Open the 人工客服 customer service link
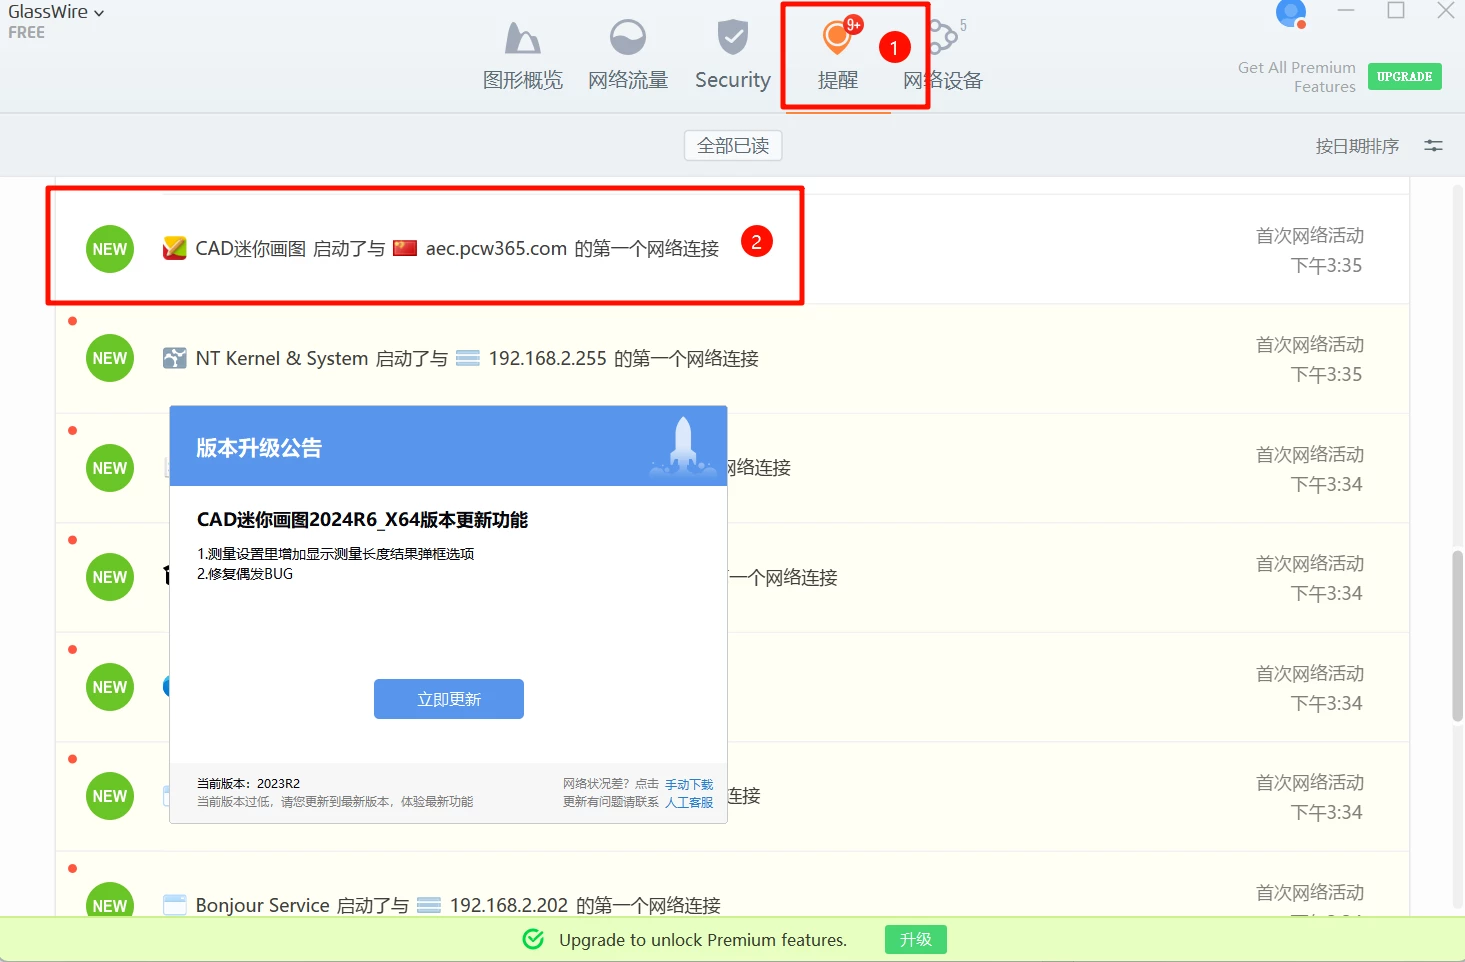Screen dimensions: 1465x962 coord(689,802)
